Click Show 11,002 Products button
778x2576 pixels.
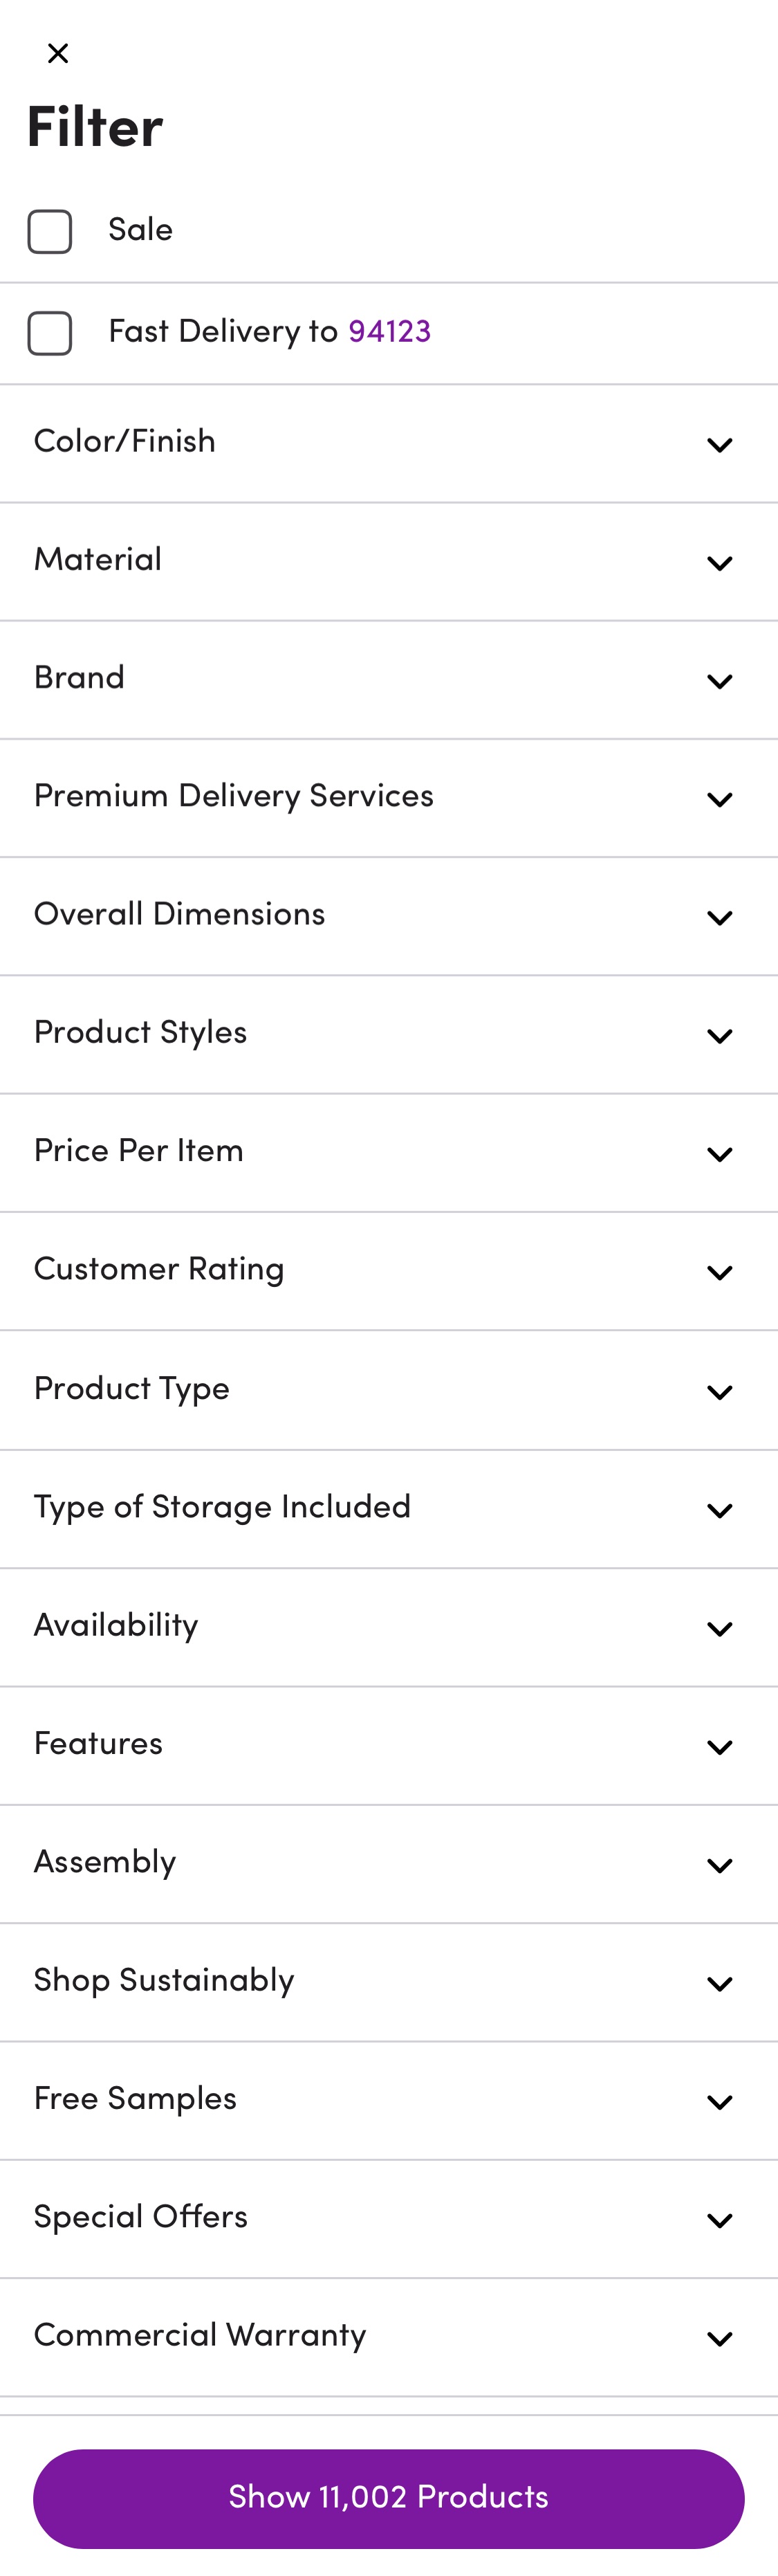click(389, 2497)
